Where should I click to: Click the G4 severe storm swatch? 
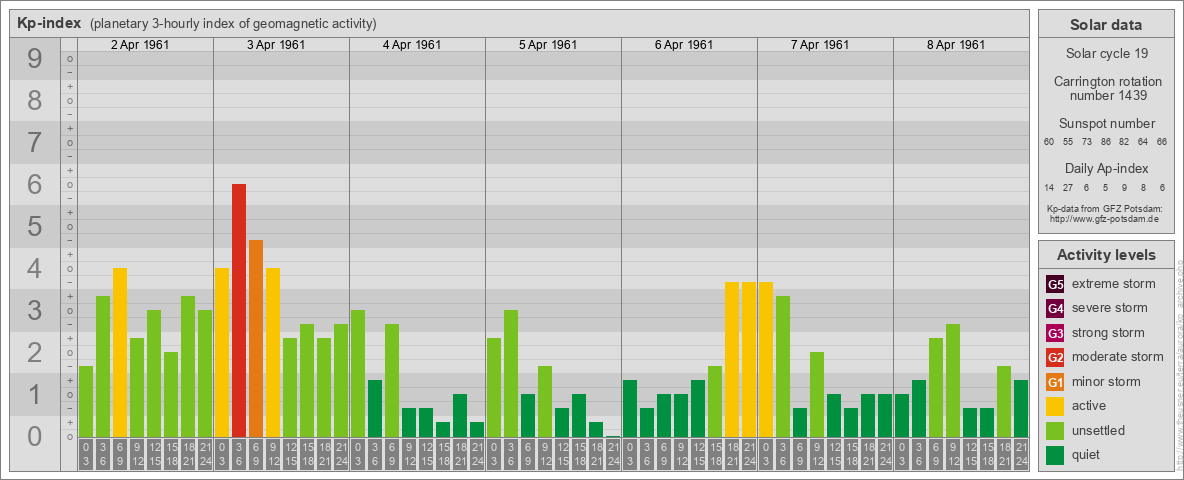click(x=1056, y=309)
